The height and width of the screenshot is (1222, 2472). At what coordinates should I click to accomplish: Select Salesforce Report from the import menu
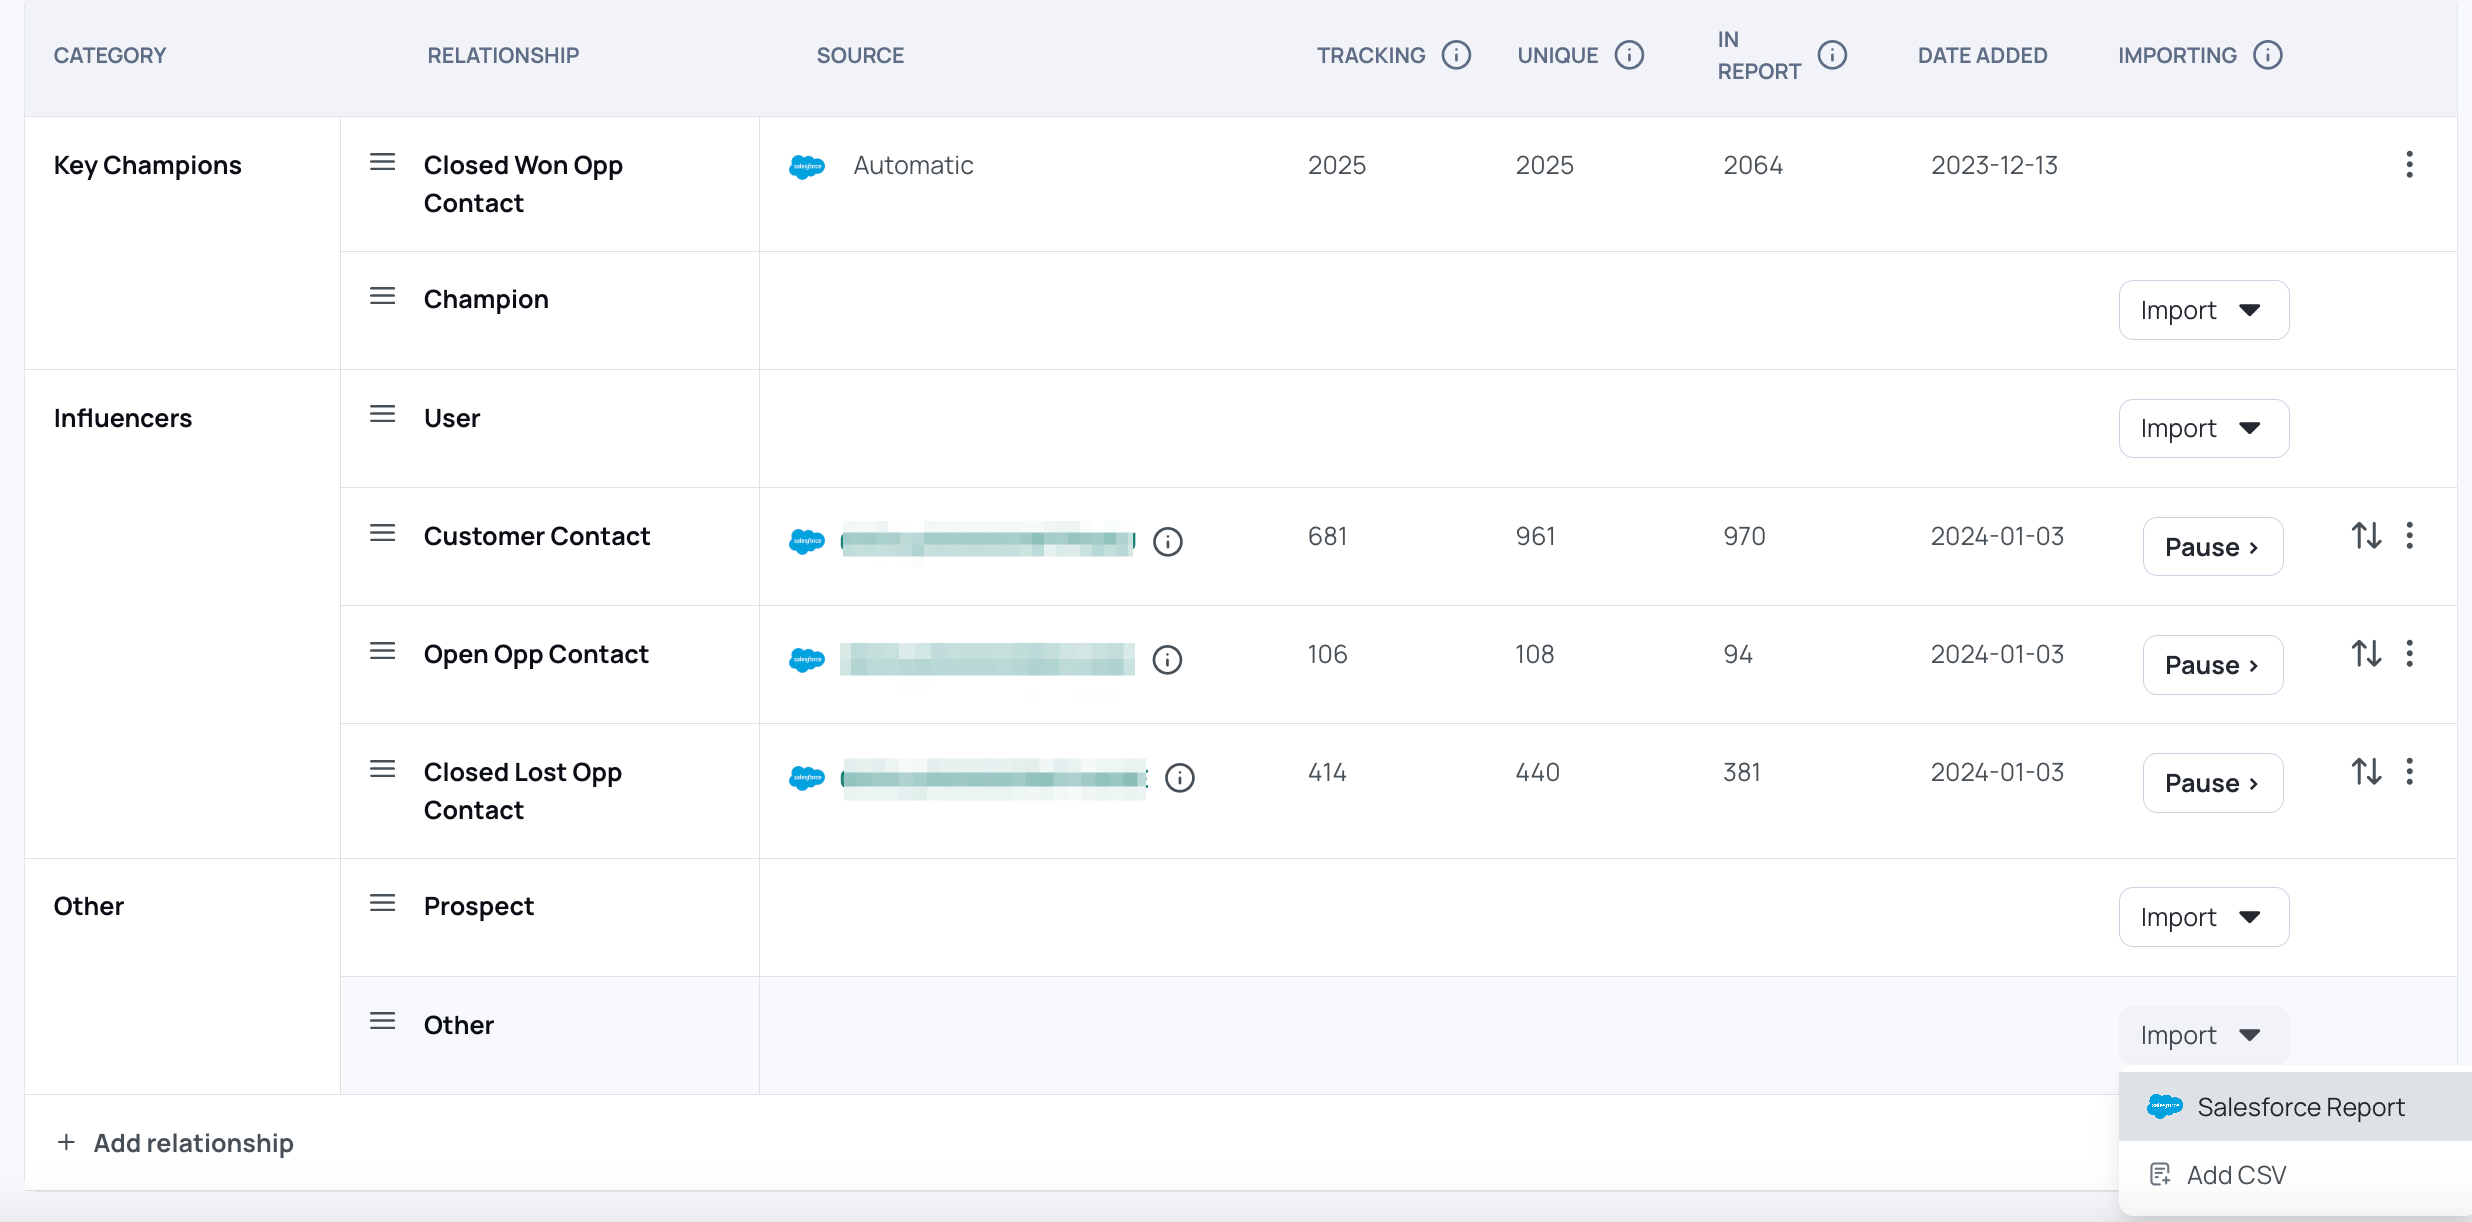pos(2300,1107)
